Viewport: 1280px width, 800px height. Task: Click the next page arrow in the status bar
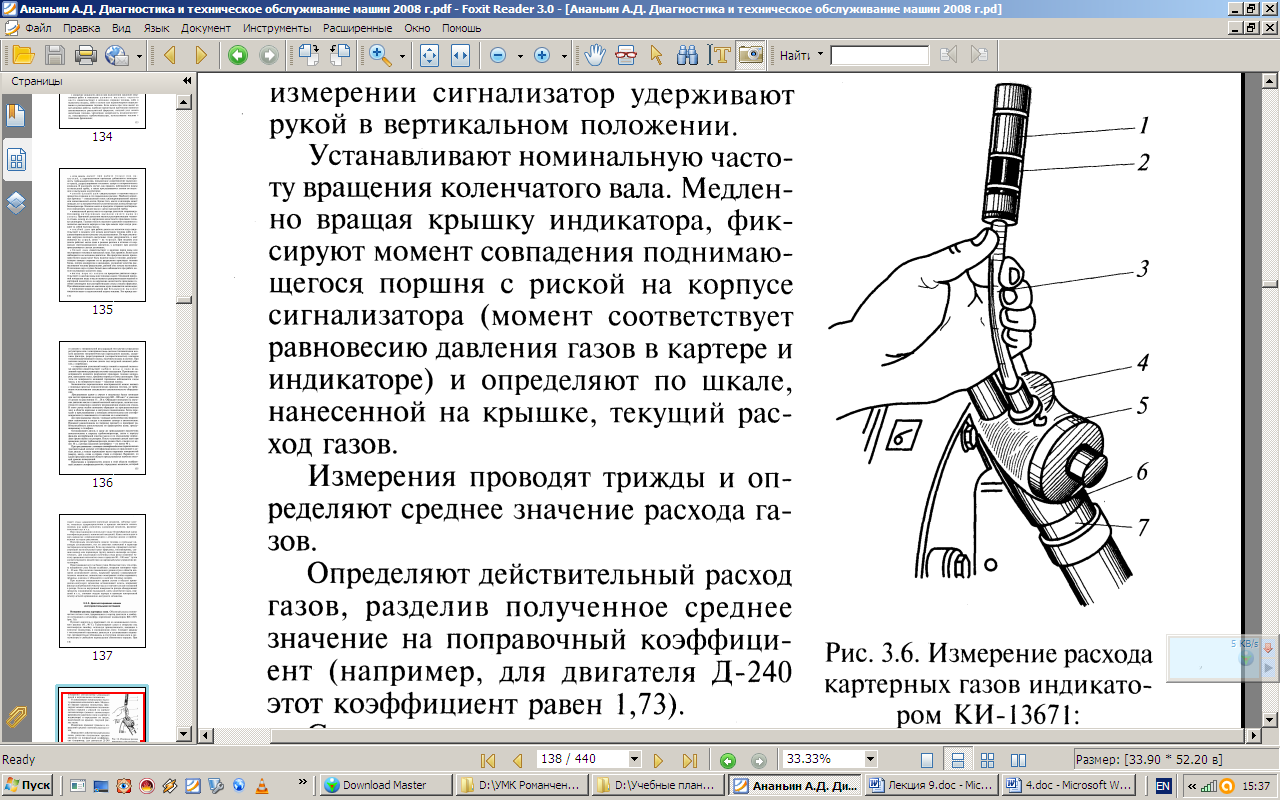coord(659,759)
